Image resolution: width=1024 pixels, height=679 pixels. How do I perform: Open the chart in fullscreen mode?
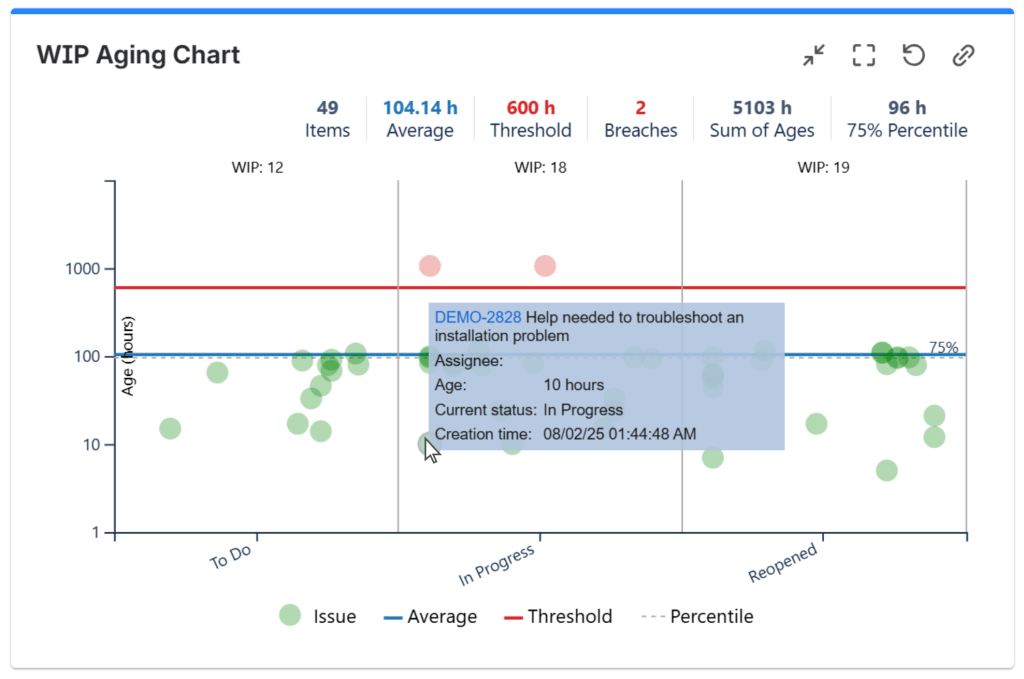tap(864, 55)
